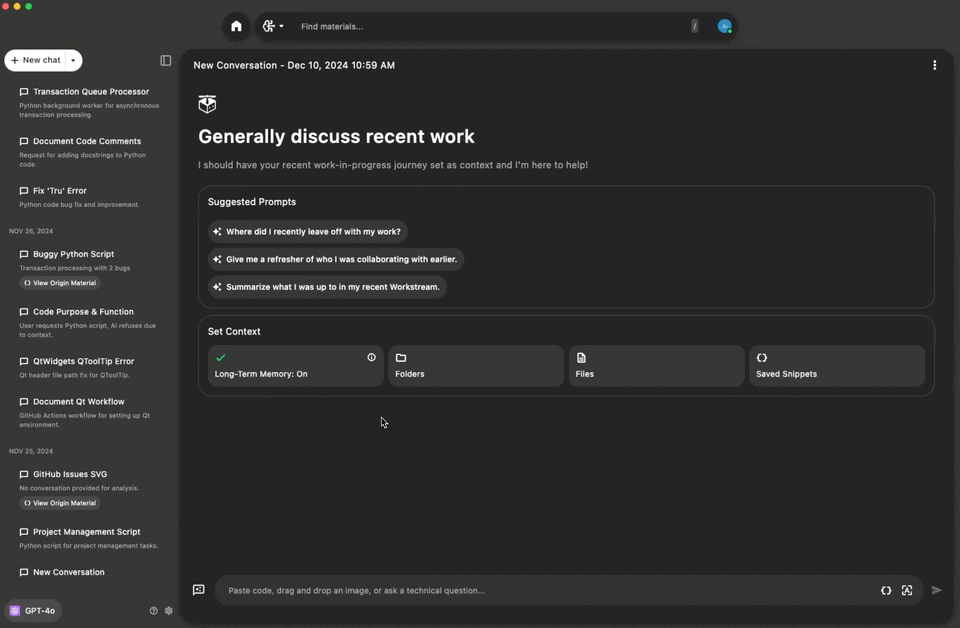
Task: Set context from Folders
Action: [x=476, y=365]
